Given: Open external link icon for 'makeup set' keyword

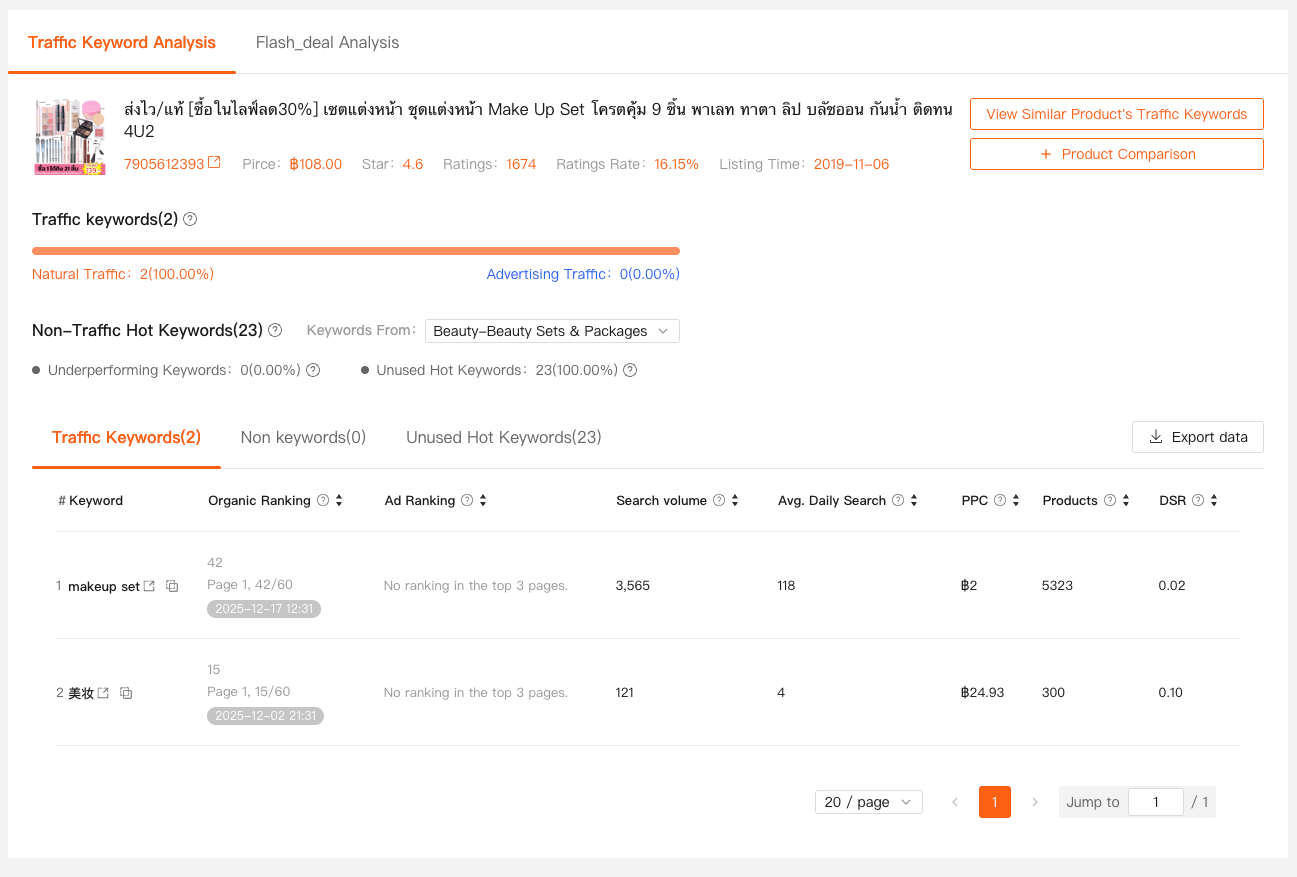Looking at the screenshot, I should [x=150, y=586].
